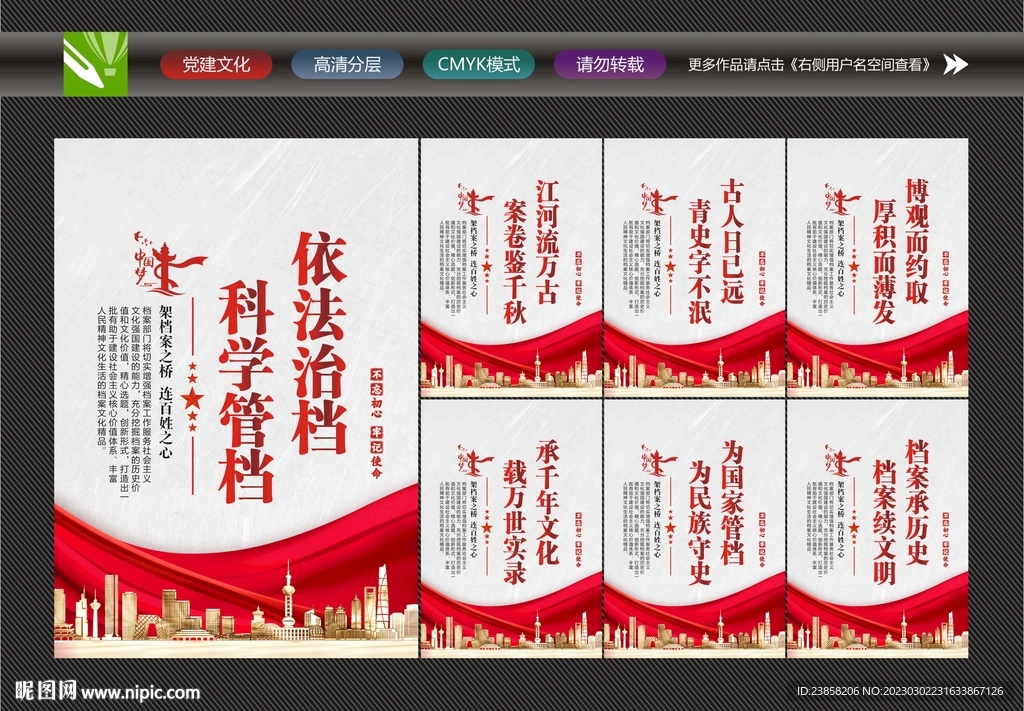
Task: Click the green hot-air balloon pen logo
Action: [95, 64]
